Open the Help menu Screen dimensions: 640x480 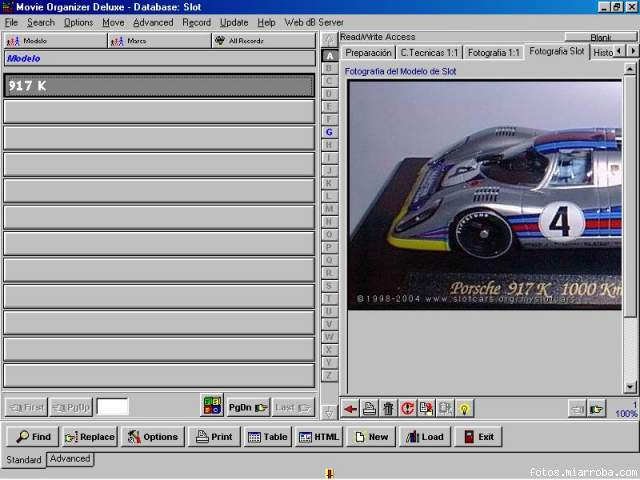266,22
